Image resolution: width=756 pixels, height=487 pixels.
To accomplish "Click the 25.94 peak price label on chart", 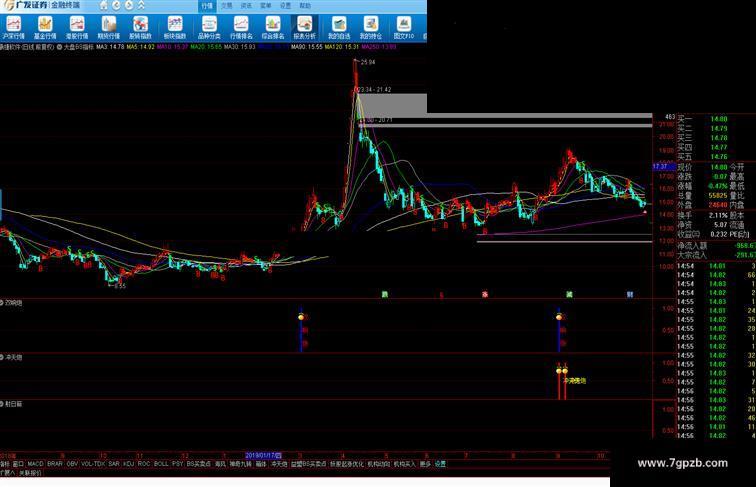I will 367,62.
